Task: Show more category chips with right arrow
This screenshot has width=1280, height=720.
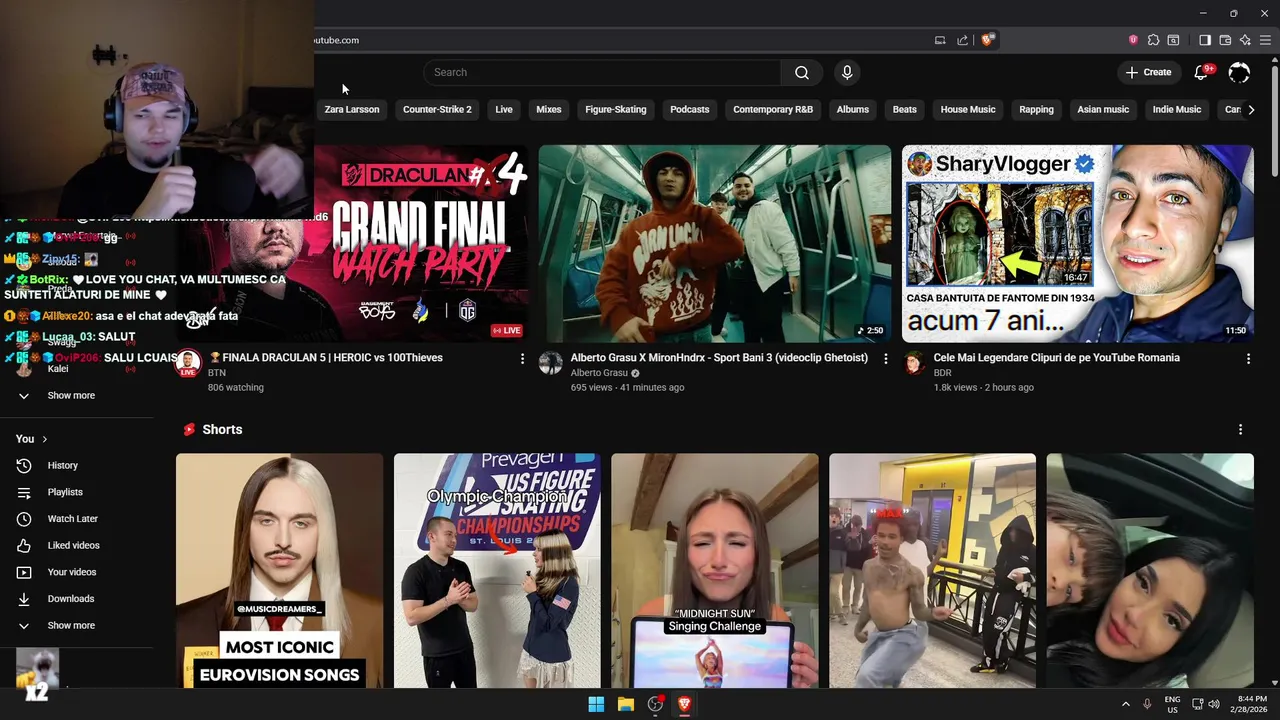Action: (x=1250, y=109)
